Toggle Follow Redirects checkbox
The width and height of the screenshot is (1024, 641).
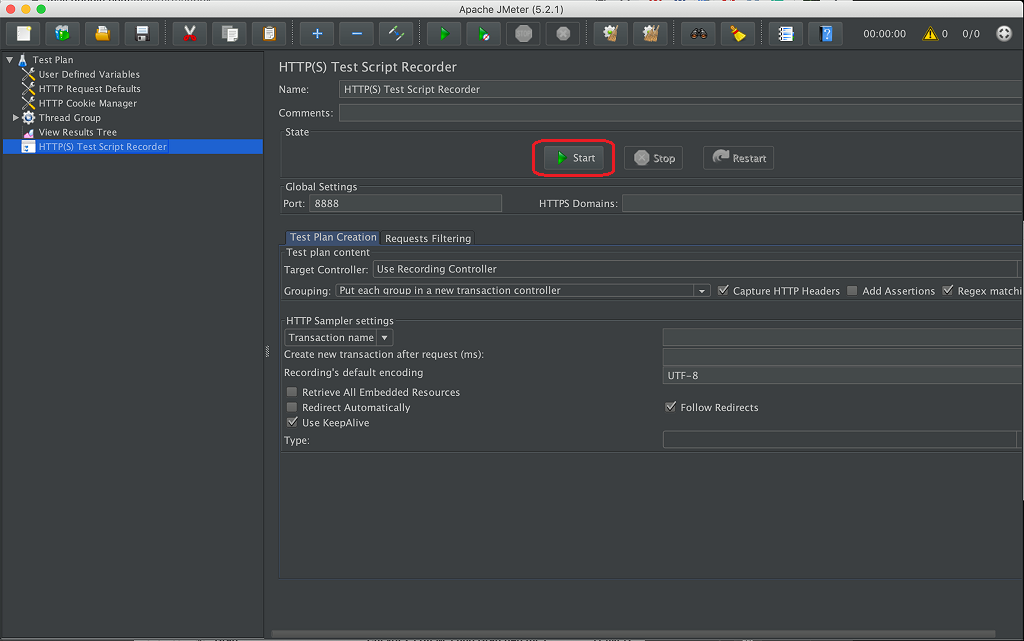[x=670, y=407]
